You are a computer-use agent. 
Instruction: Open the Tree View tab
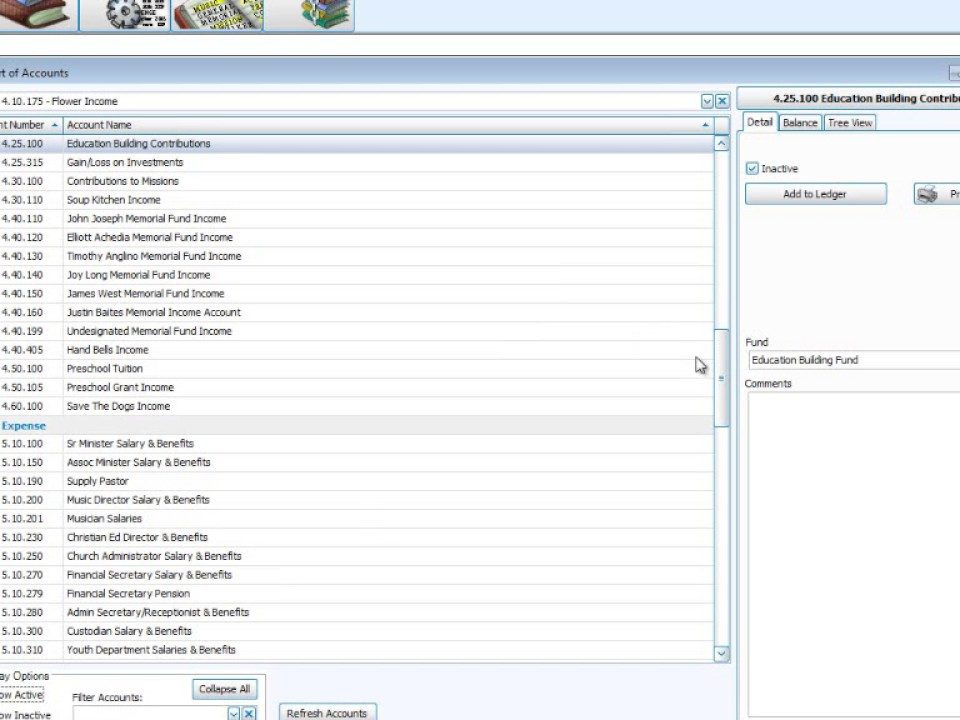click(850, 122)
